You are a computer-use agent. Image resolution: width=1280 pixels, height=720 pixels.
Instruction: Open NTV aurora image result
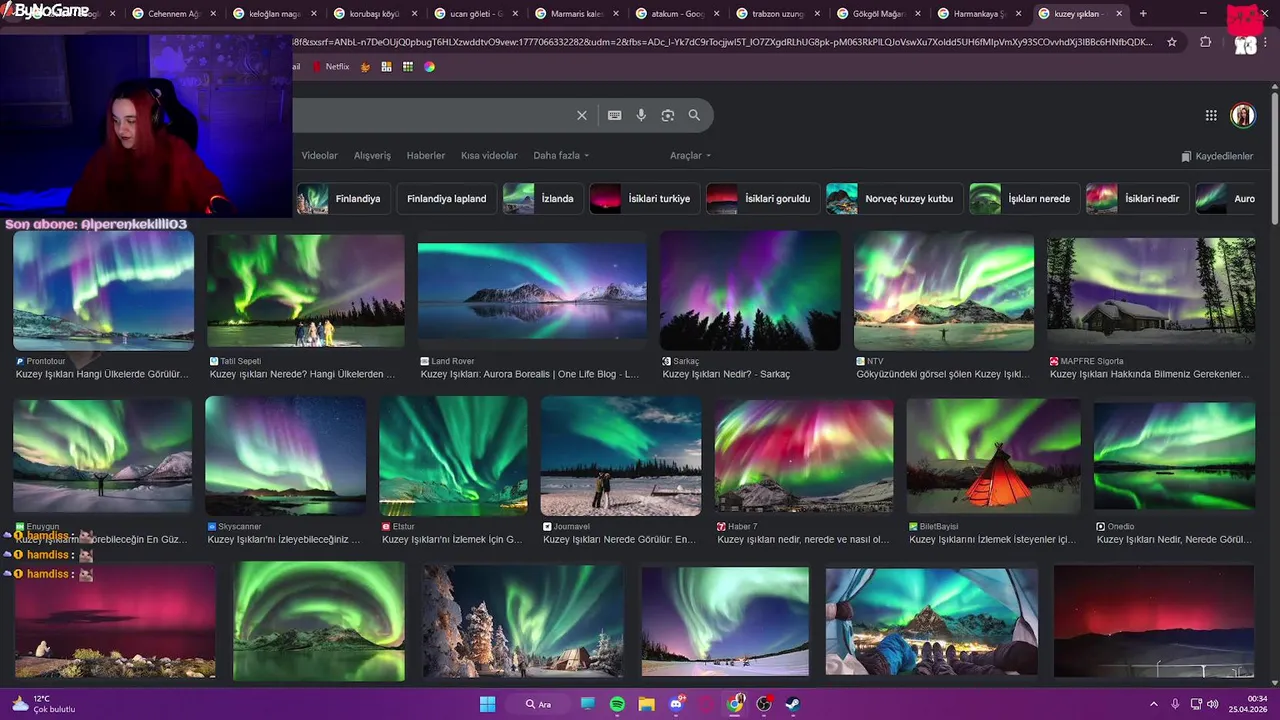pyautogui.click(x=944, y=291)
